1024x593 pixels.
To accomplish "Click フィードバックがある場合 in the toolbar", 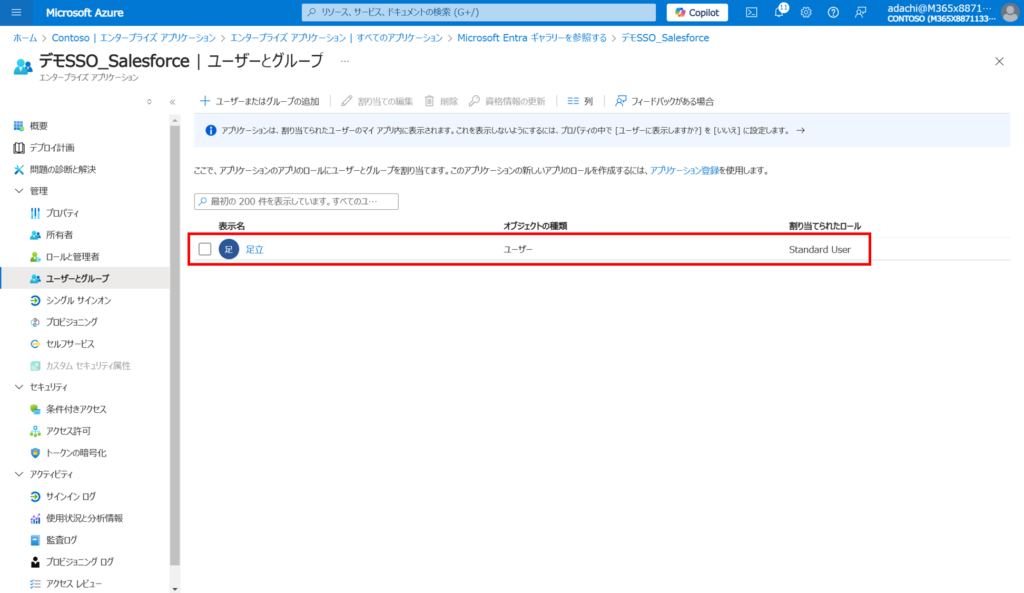I will tap(664, 101).
